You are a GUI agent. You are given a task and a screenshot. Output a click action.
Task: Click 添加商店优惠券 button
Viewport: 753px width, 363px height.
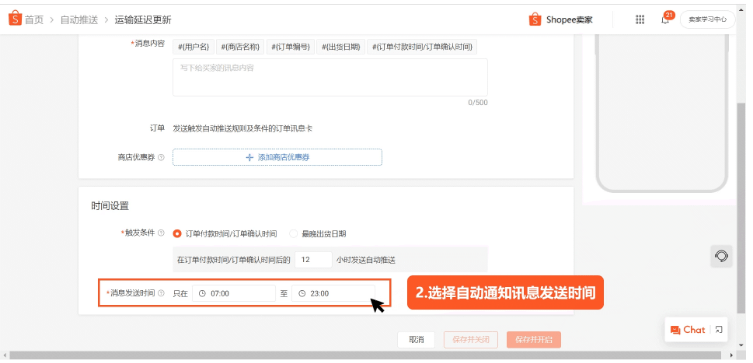tap(277, 157)
